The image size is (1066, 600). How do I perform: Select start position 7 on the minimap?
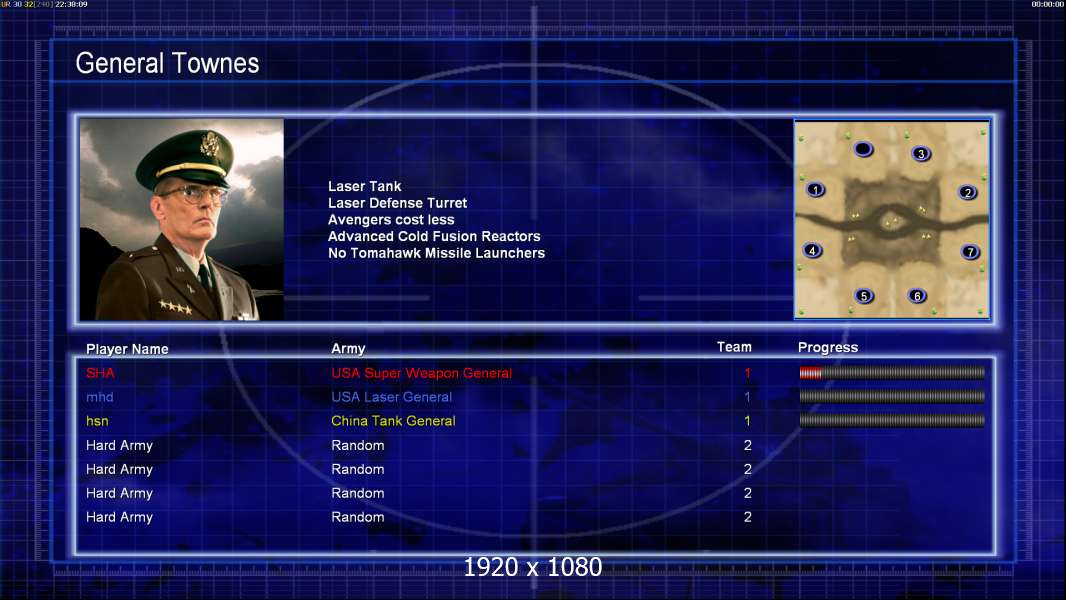(x=970, y=252)
